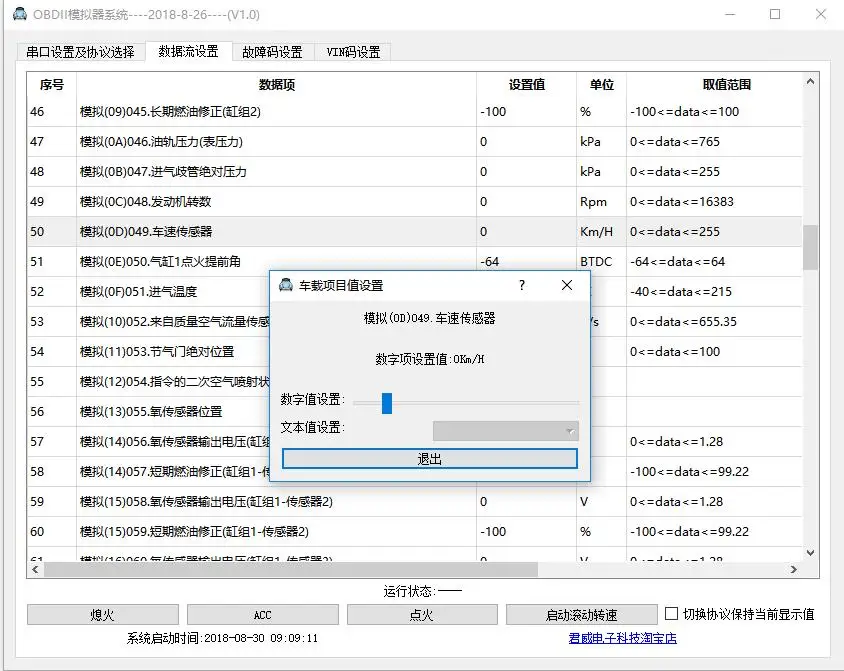Click the horizontal scroll left arrow
The image size is (844, 671).
pos(35,569)
